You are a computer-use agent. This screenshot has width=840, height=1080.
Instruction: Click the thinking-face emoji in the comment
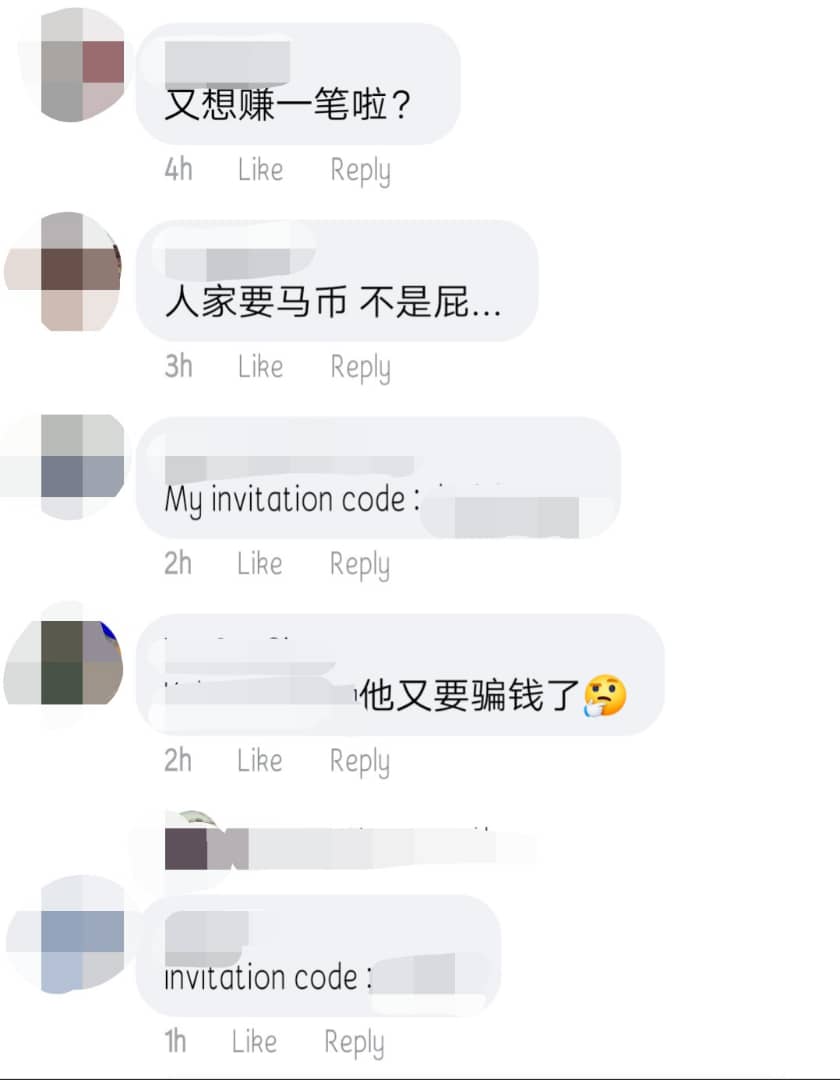tap(605, 695)
